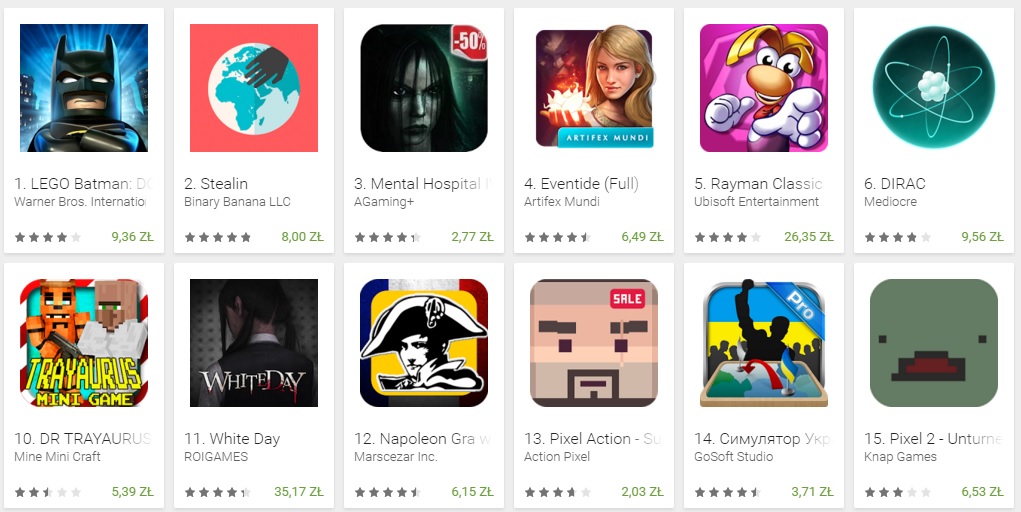
Task: Buy White Day for 35,17 ZŁ
Action: pos(299,492)
